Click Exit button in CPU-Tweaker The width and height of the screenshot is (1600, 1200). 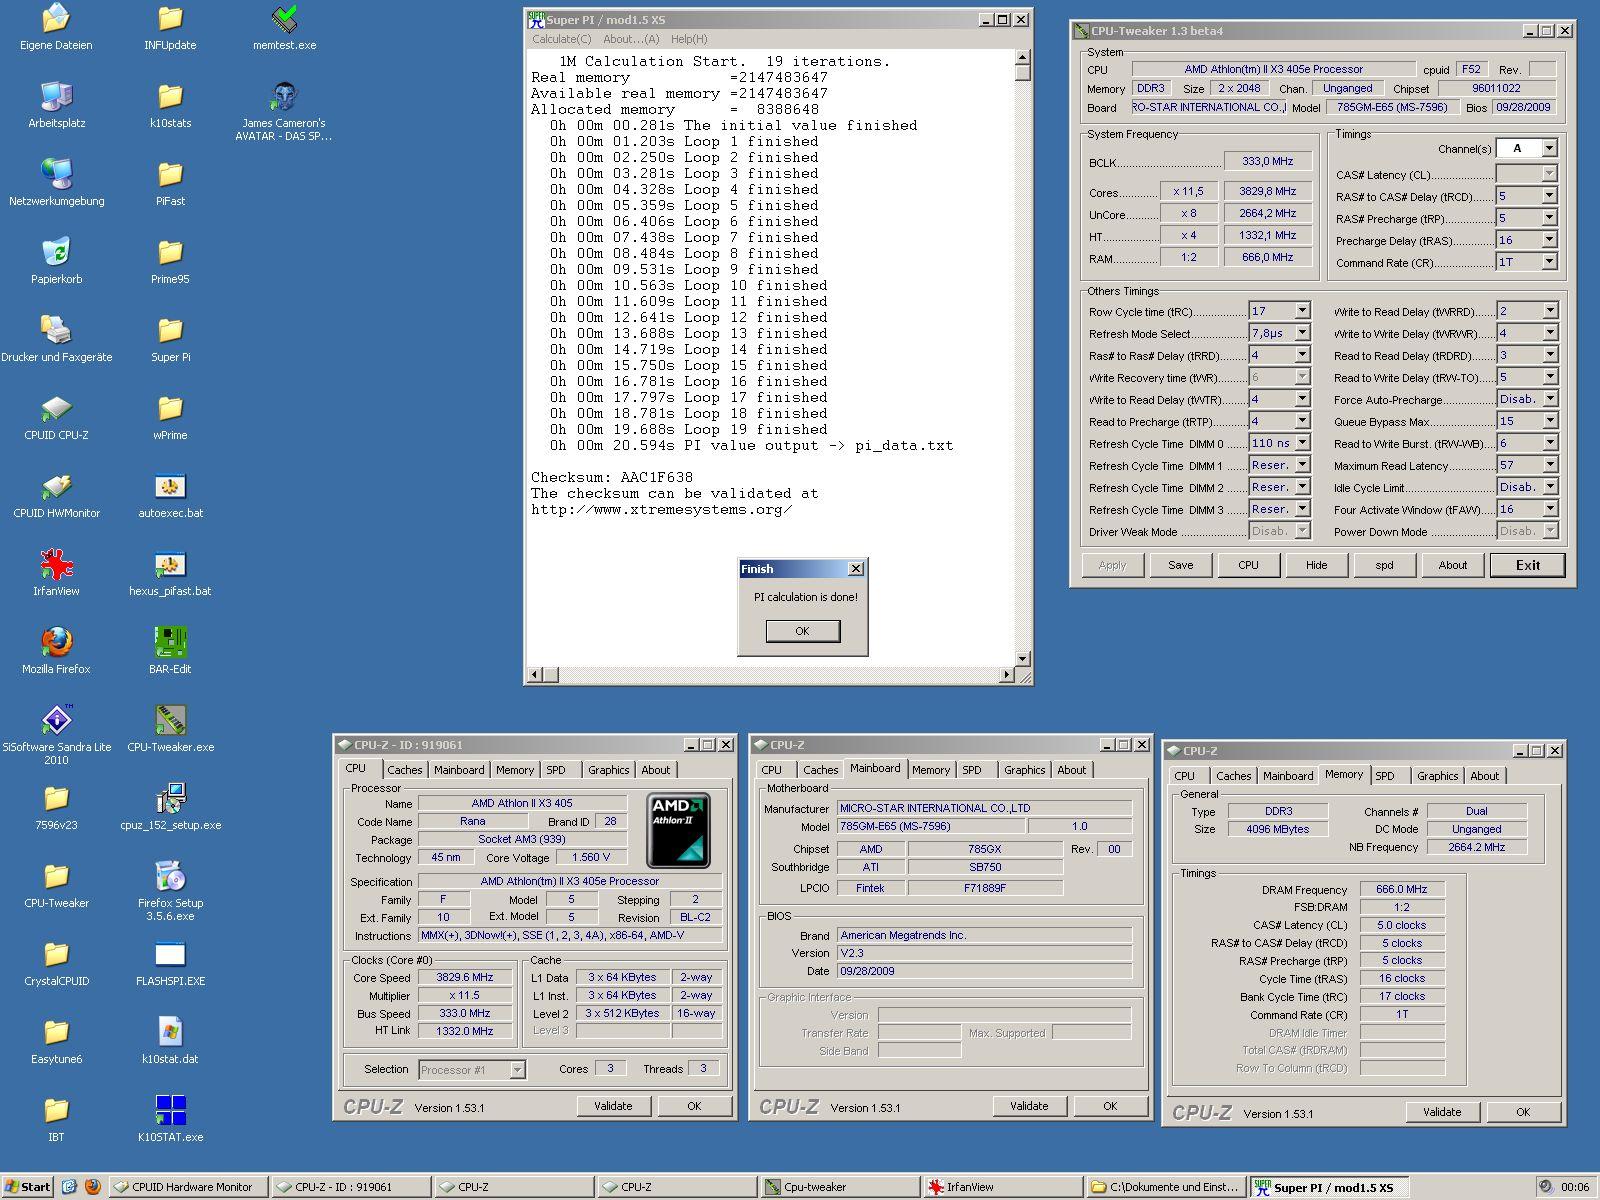point(1528,565)
